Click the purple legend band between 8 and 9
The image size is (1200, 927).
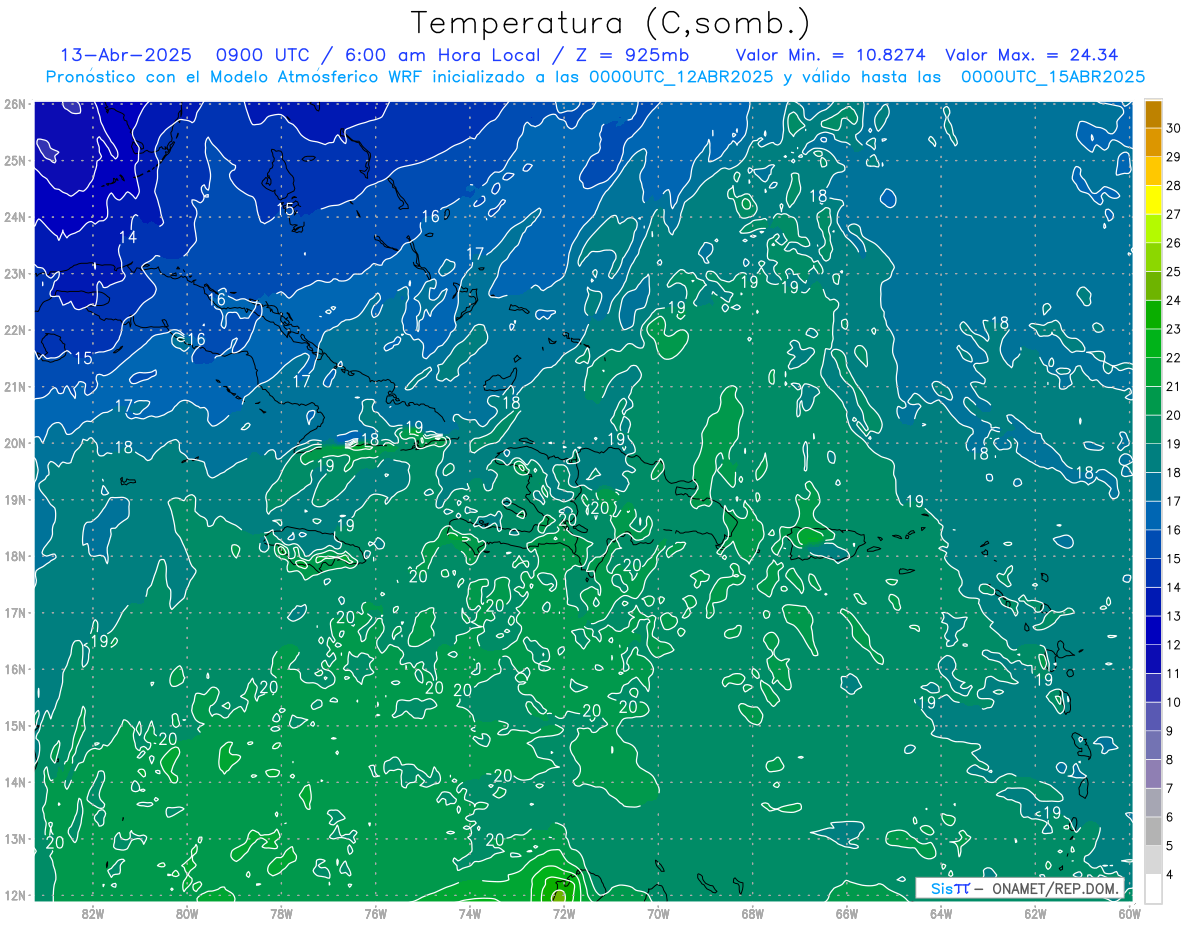1153,746
